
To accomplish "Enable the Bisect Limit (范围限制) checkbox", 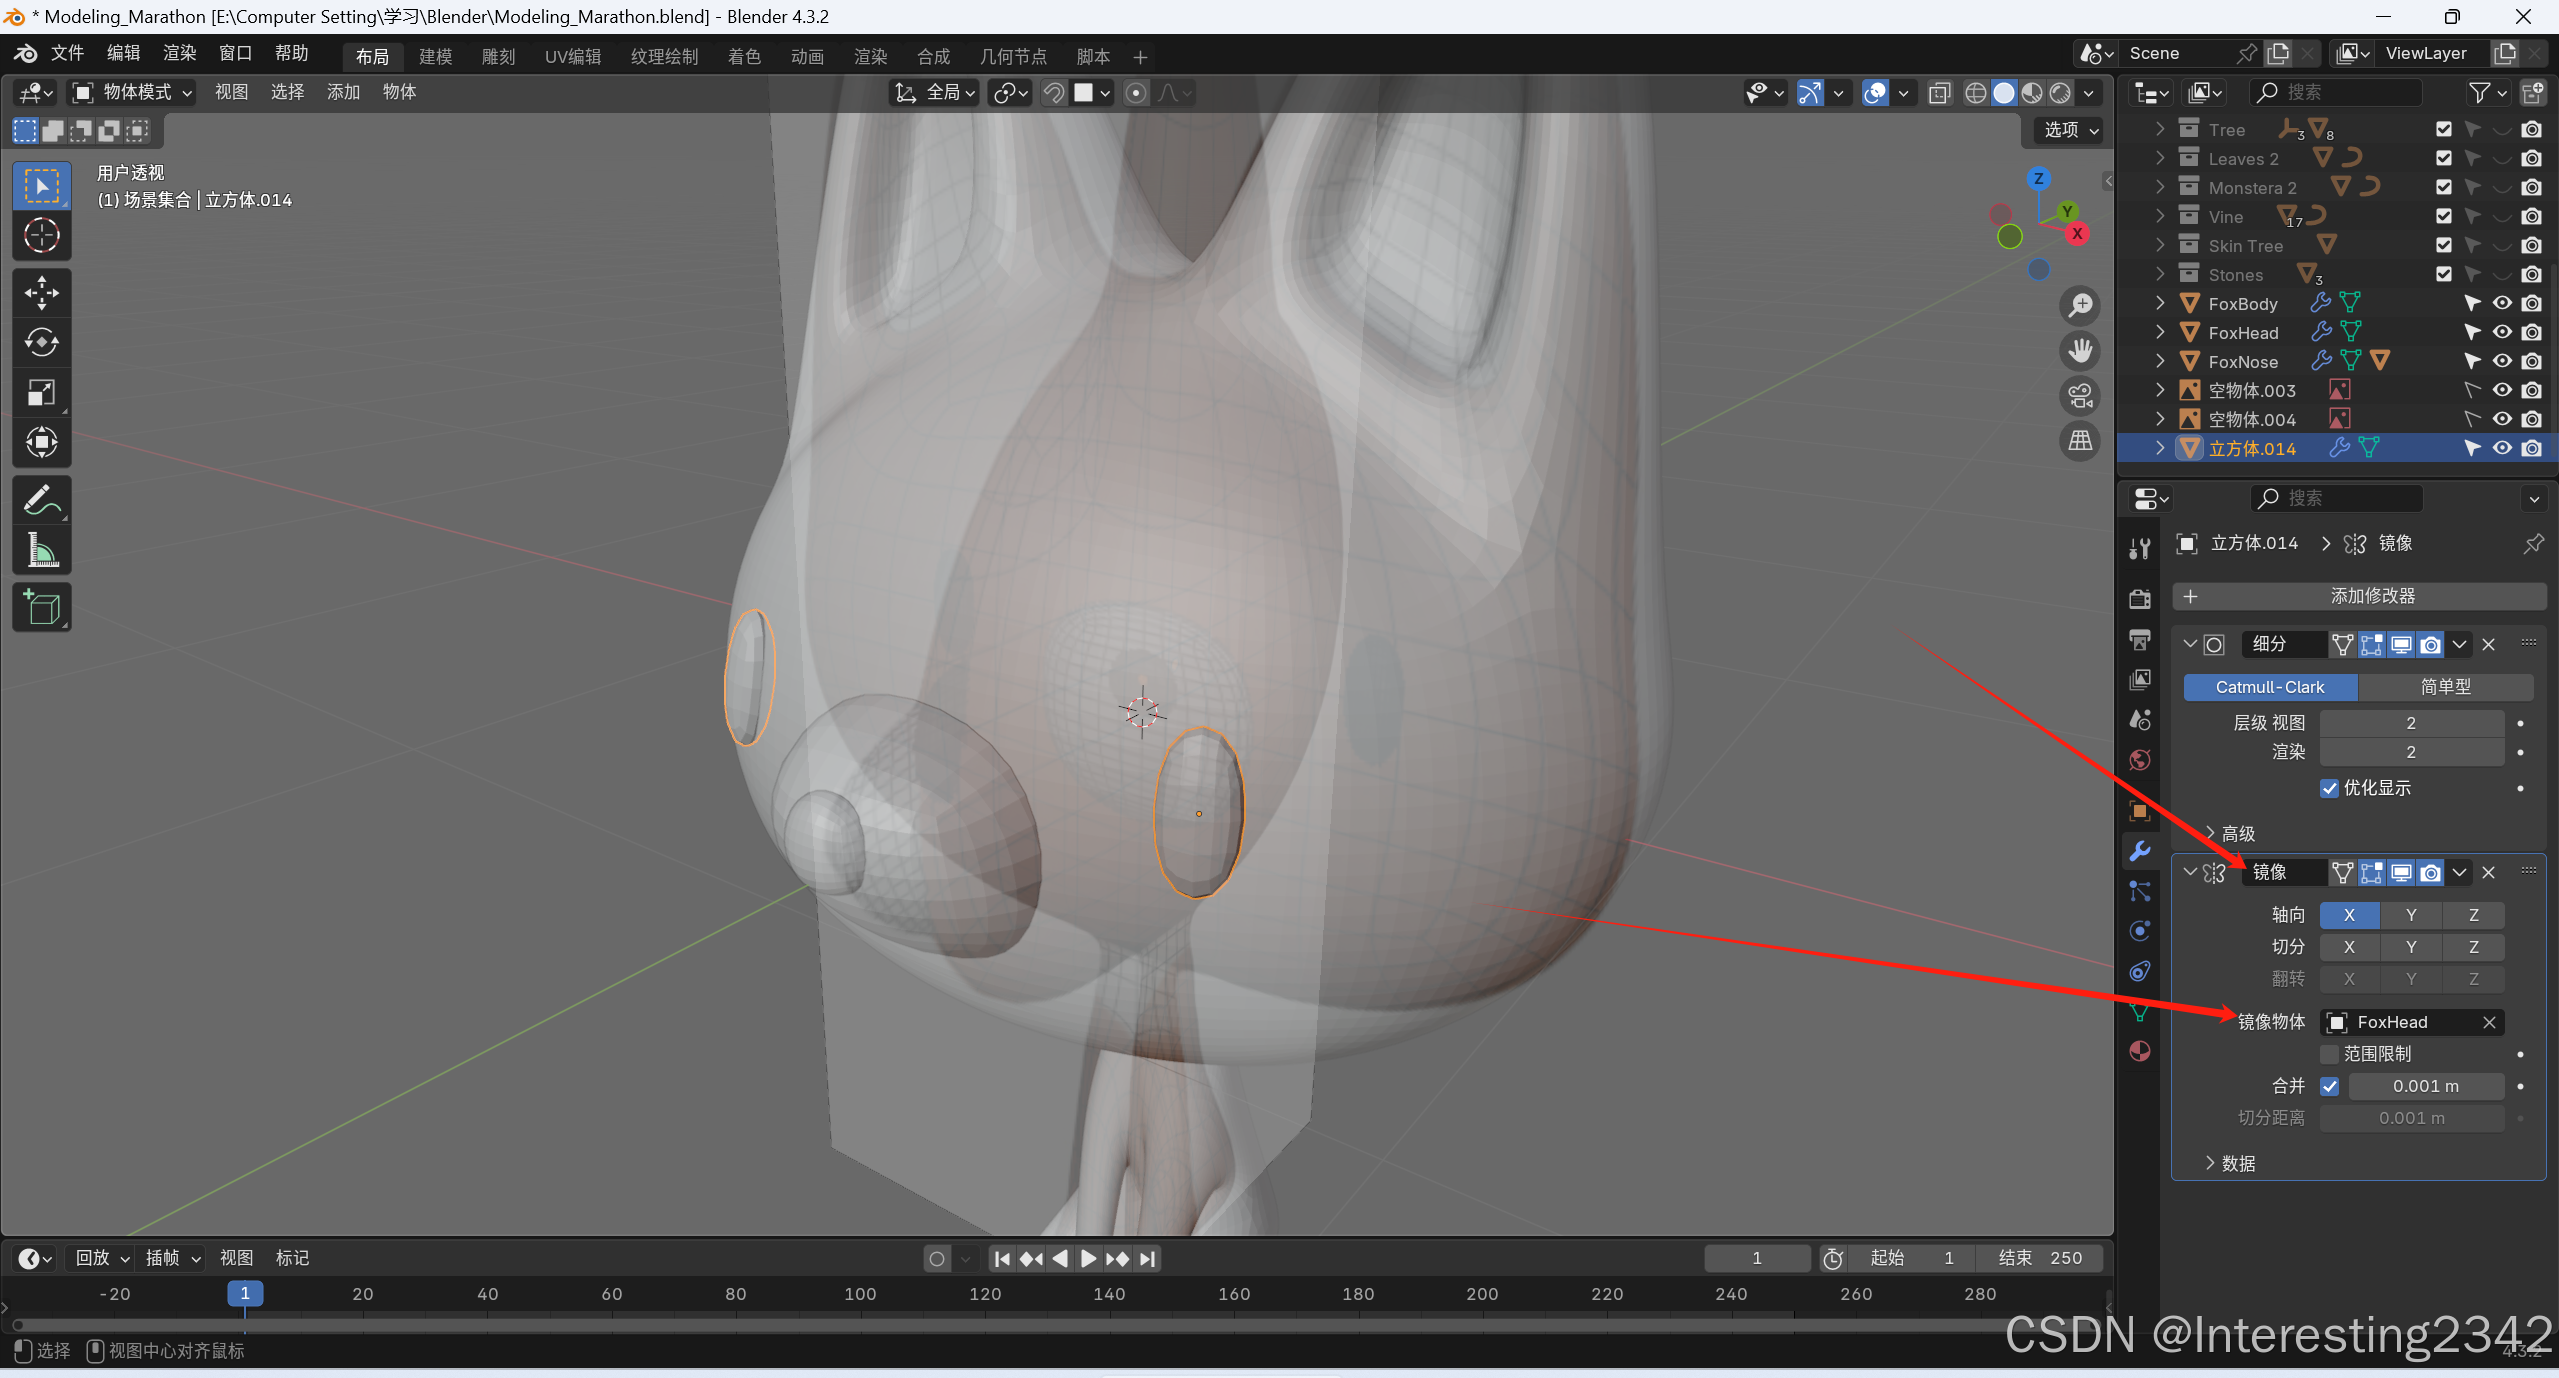I will [2329, 1054].
